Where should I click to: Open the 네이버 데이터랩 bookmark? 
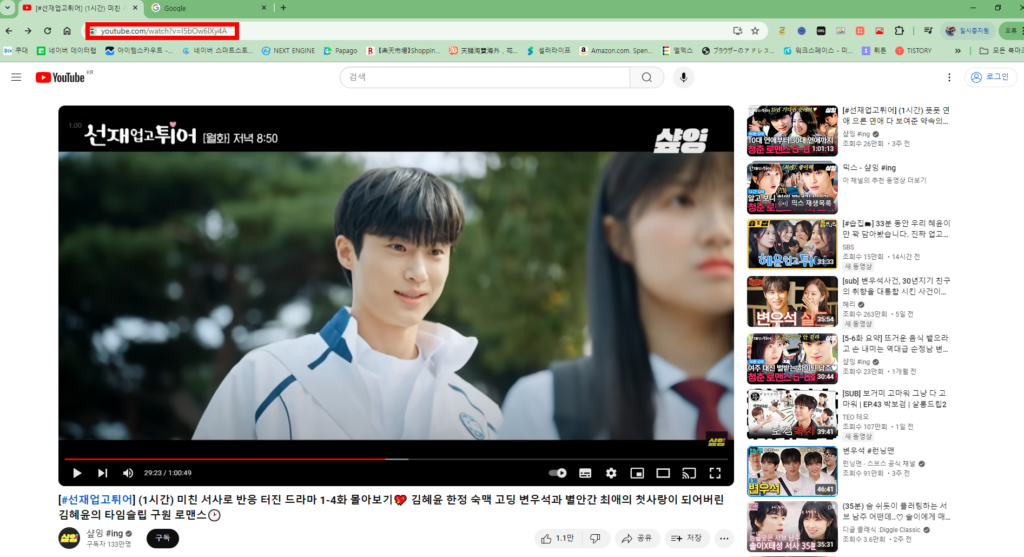coord(66,50)
